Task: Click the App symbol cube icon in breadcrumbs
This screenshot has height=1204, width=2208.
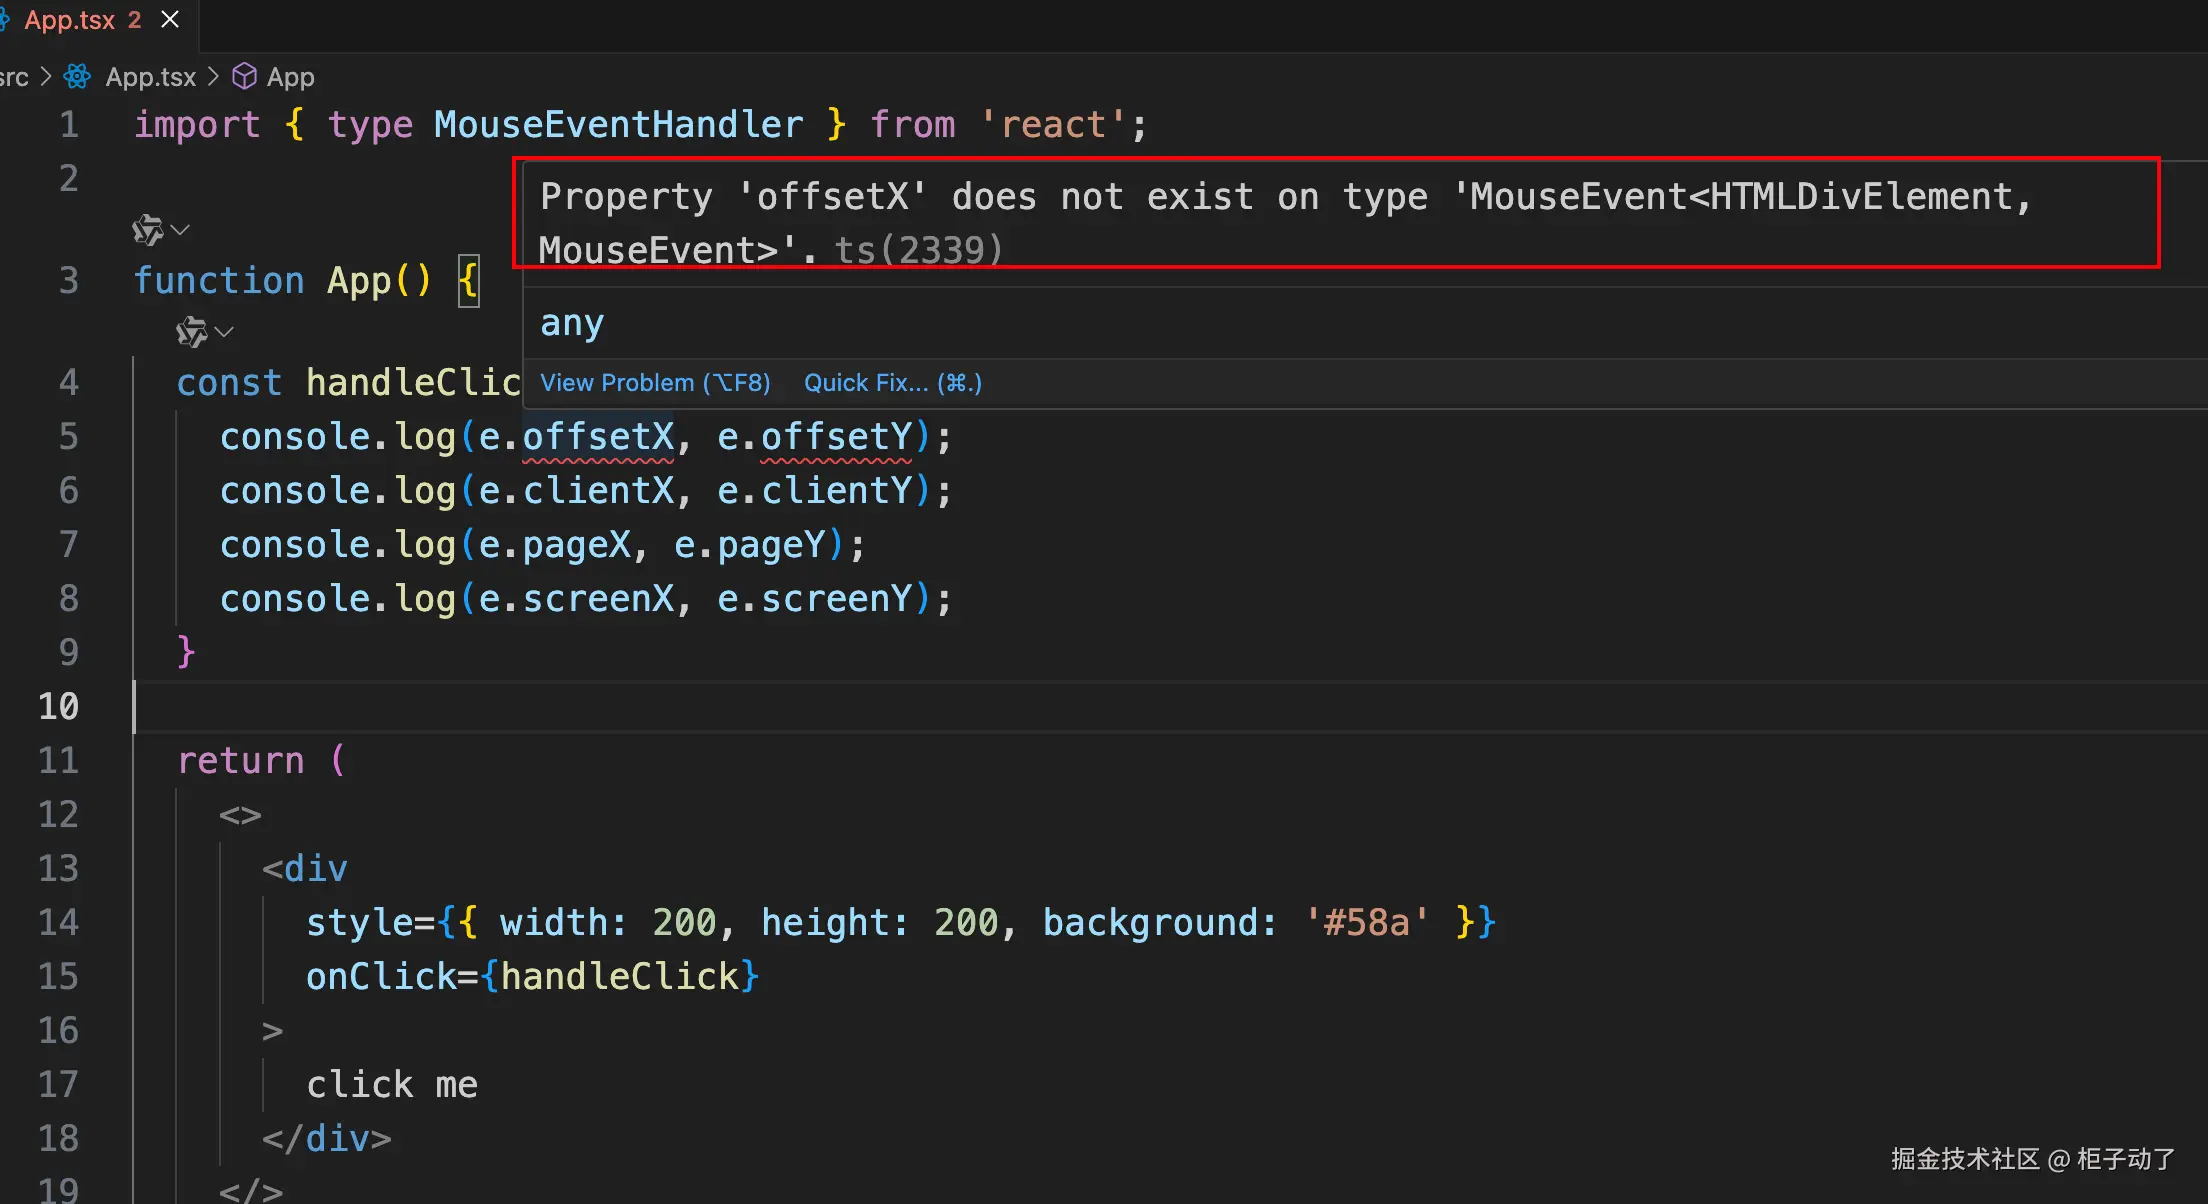Action: 244,77
